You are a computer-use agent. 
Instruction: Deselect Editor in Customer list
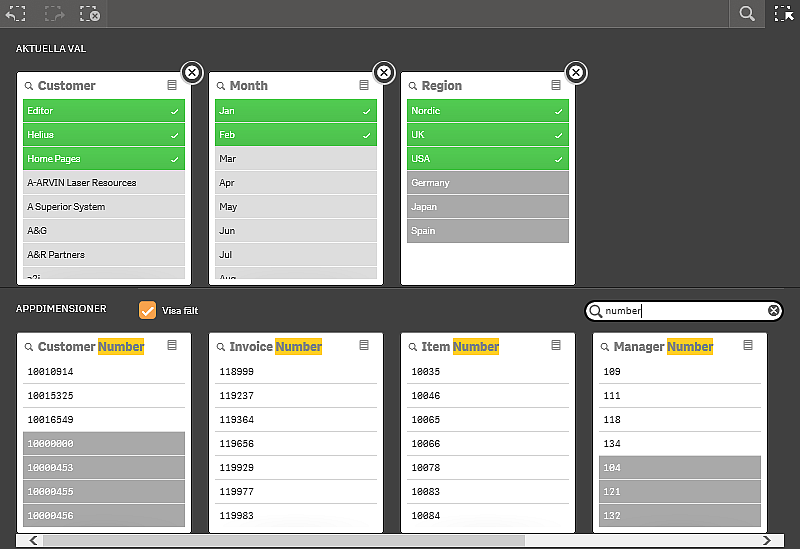coord(104,111)
